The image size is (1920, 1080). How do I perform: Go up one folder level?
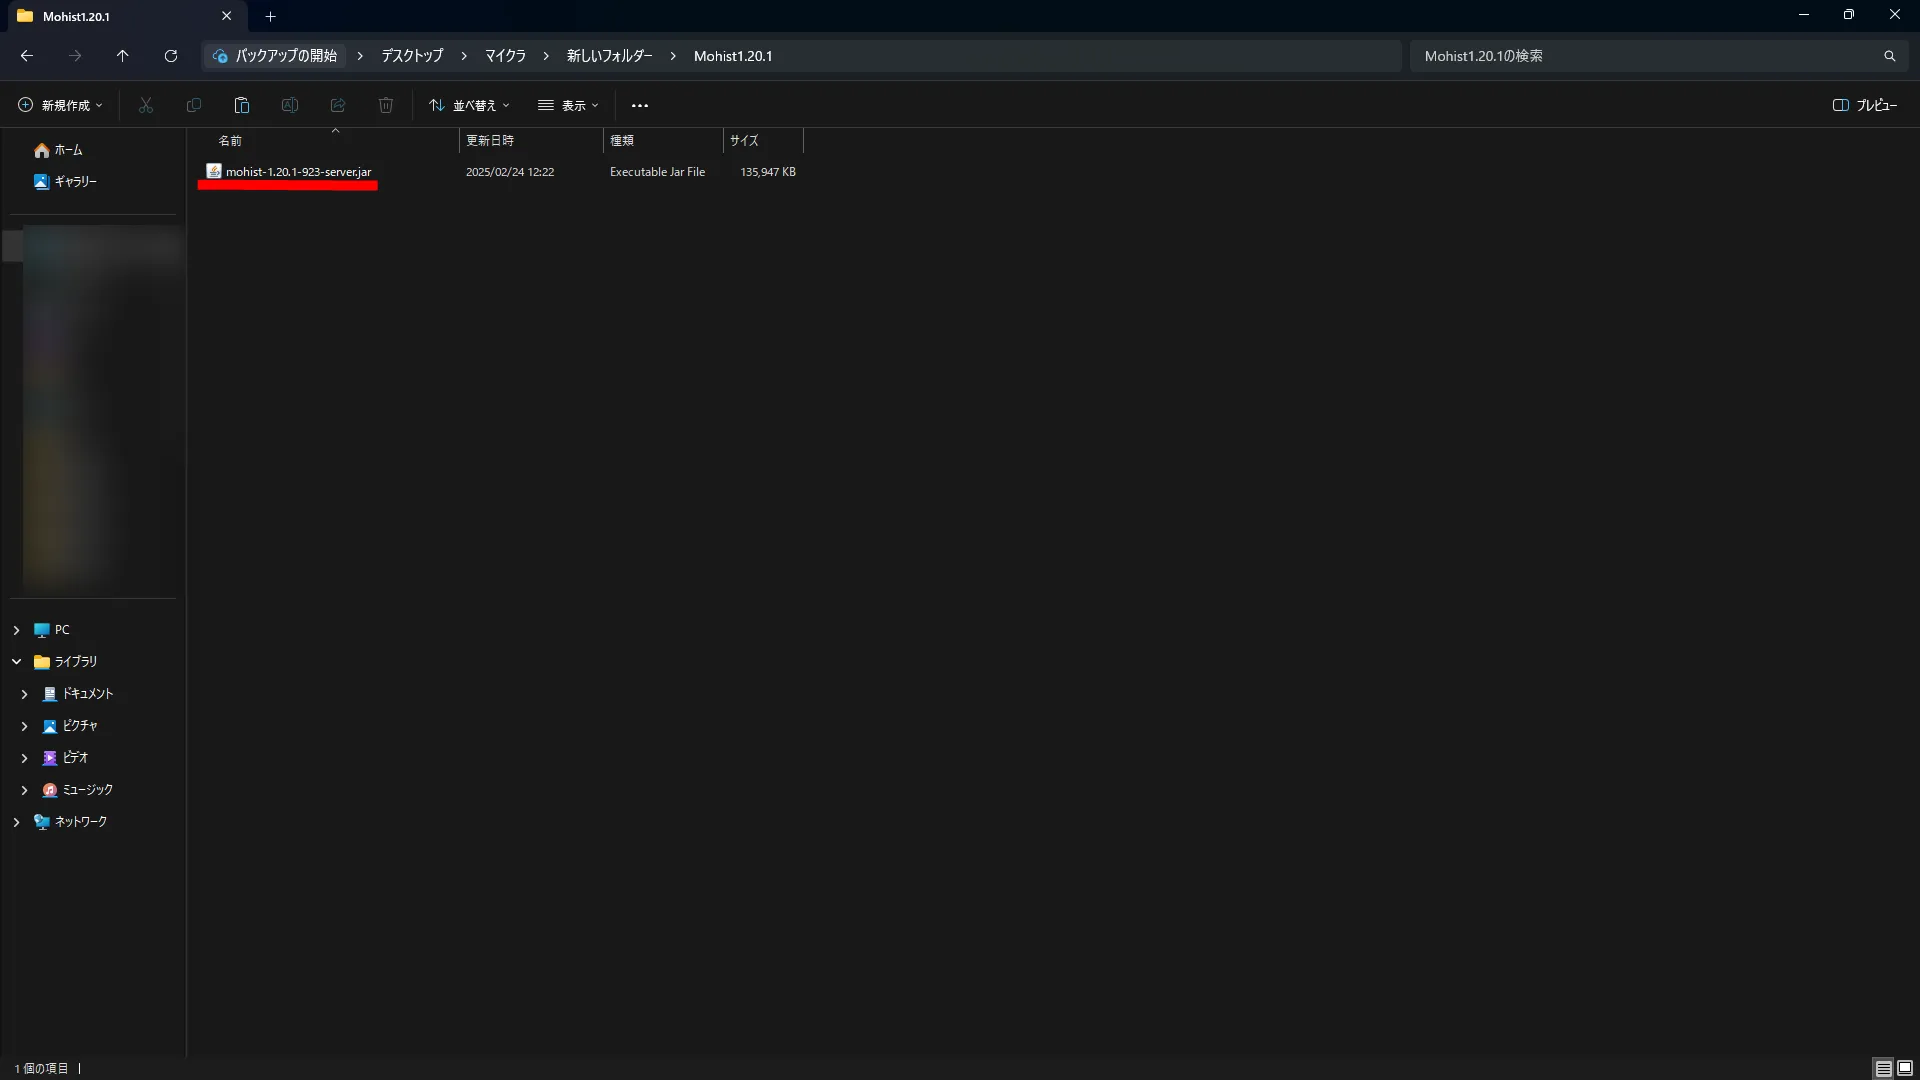[122, 56]
